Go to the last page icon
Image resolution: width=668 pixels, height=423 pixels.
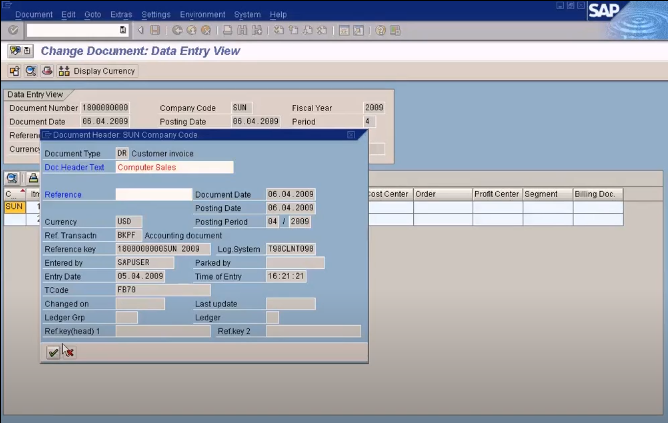pos(322,30)
